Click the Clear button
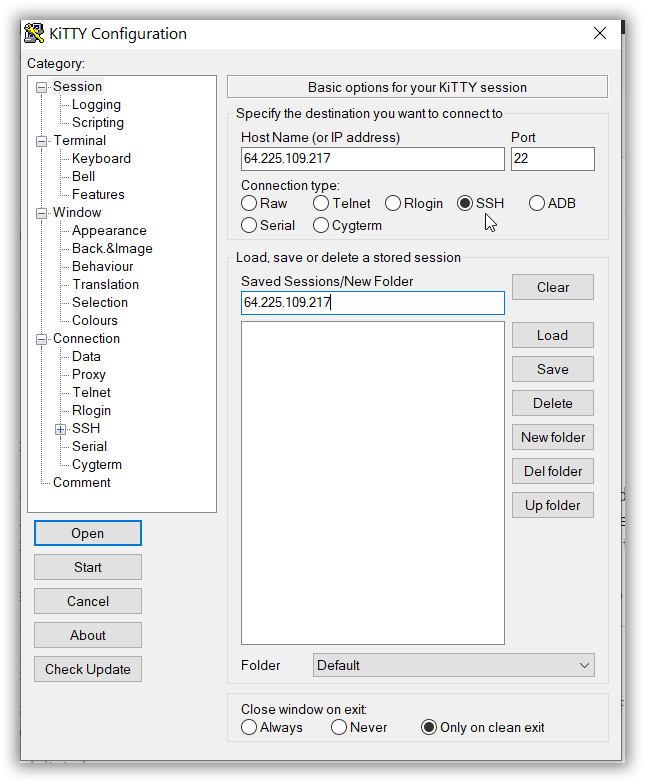Viewport: 645px width, 783px height. (x=553, y=287)
